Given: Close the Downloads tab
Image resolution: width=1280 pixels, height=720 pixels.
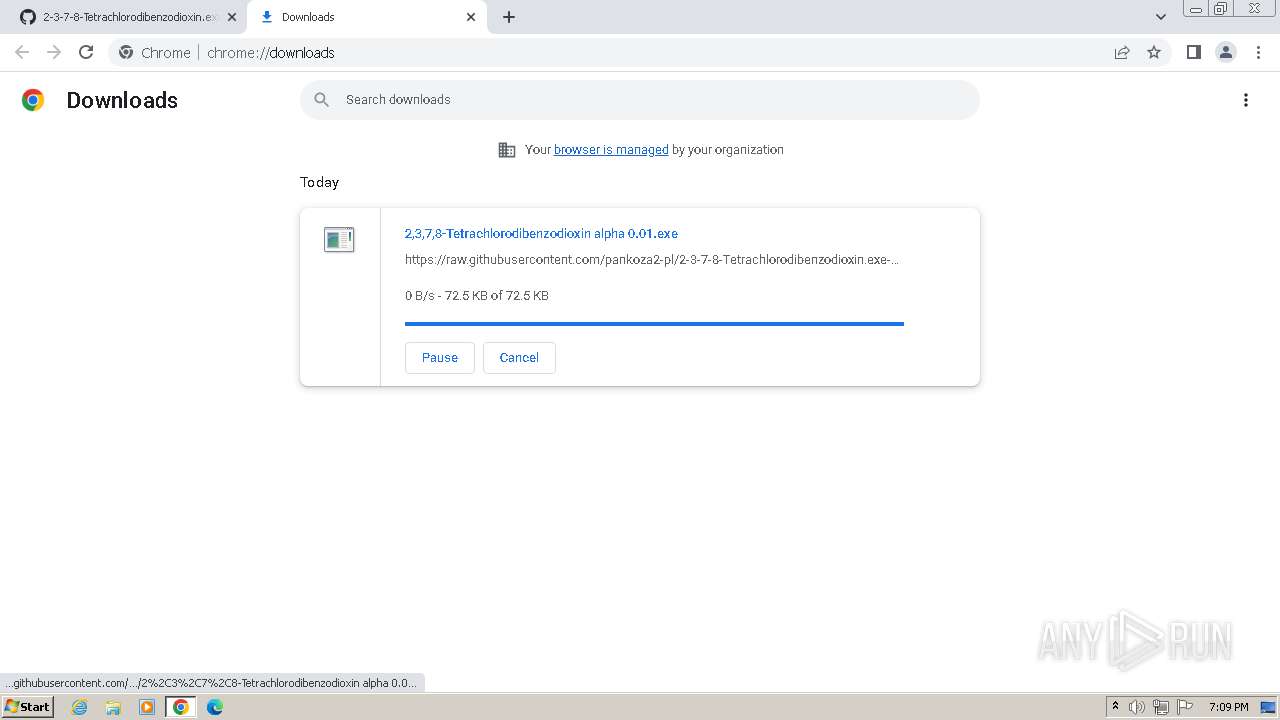Looking at the screenshot, I should 471,17.
